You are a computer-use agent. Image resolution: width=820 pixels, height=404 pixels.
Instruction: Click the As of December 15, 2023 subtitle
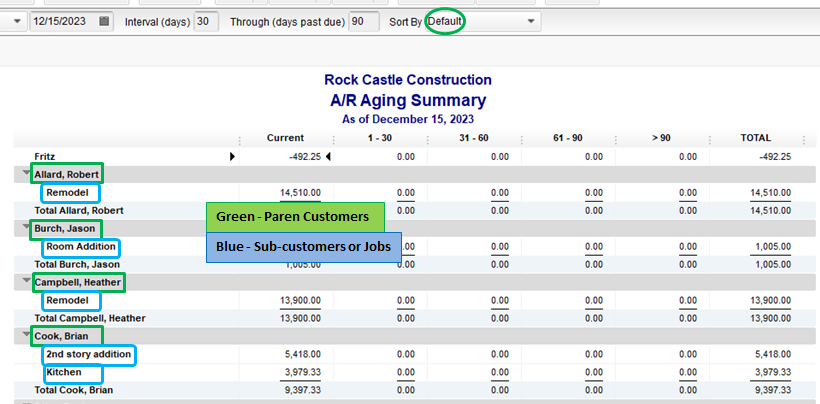408,119
